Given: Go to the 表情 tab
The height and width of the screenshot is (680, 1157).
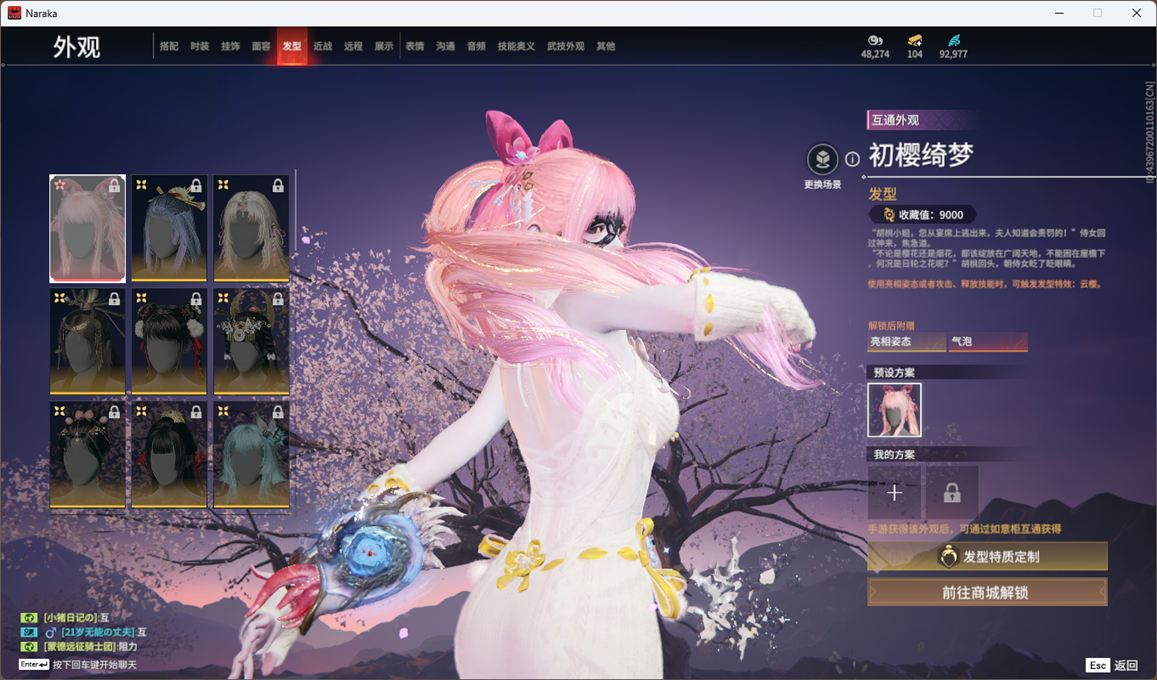Looking at the screenshot, I should pos(415,46).
